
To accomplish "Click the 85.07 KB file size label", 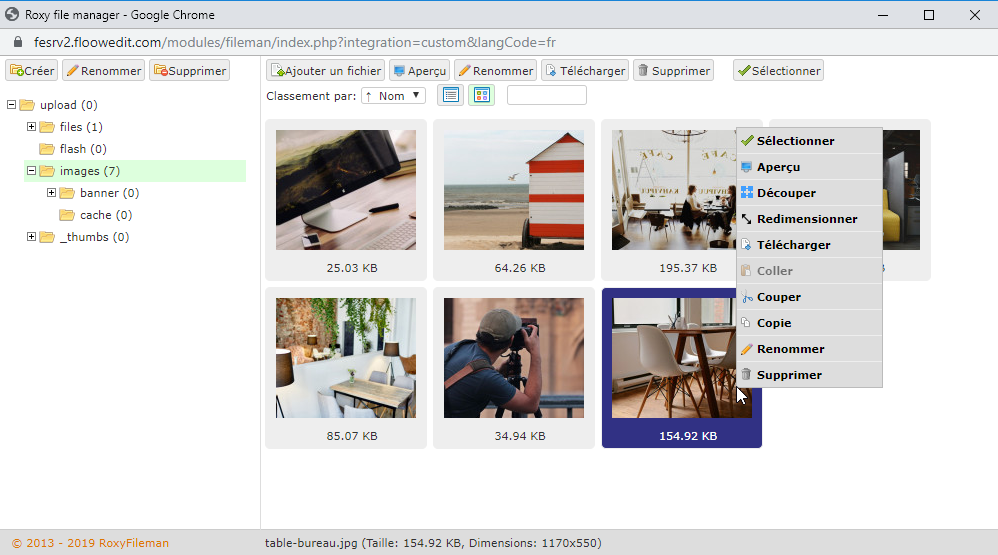I will click(352, 436).
